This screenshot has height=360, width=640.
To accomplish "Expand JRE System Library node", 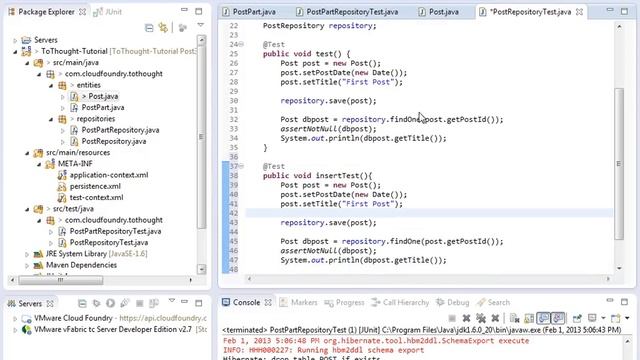I will point(27,254).
